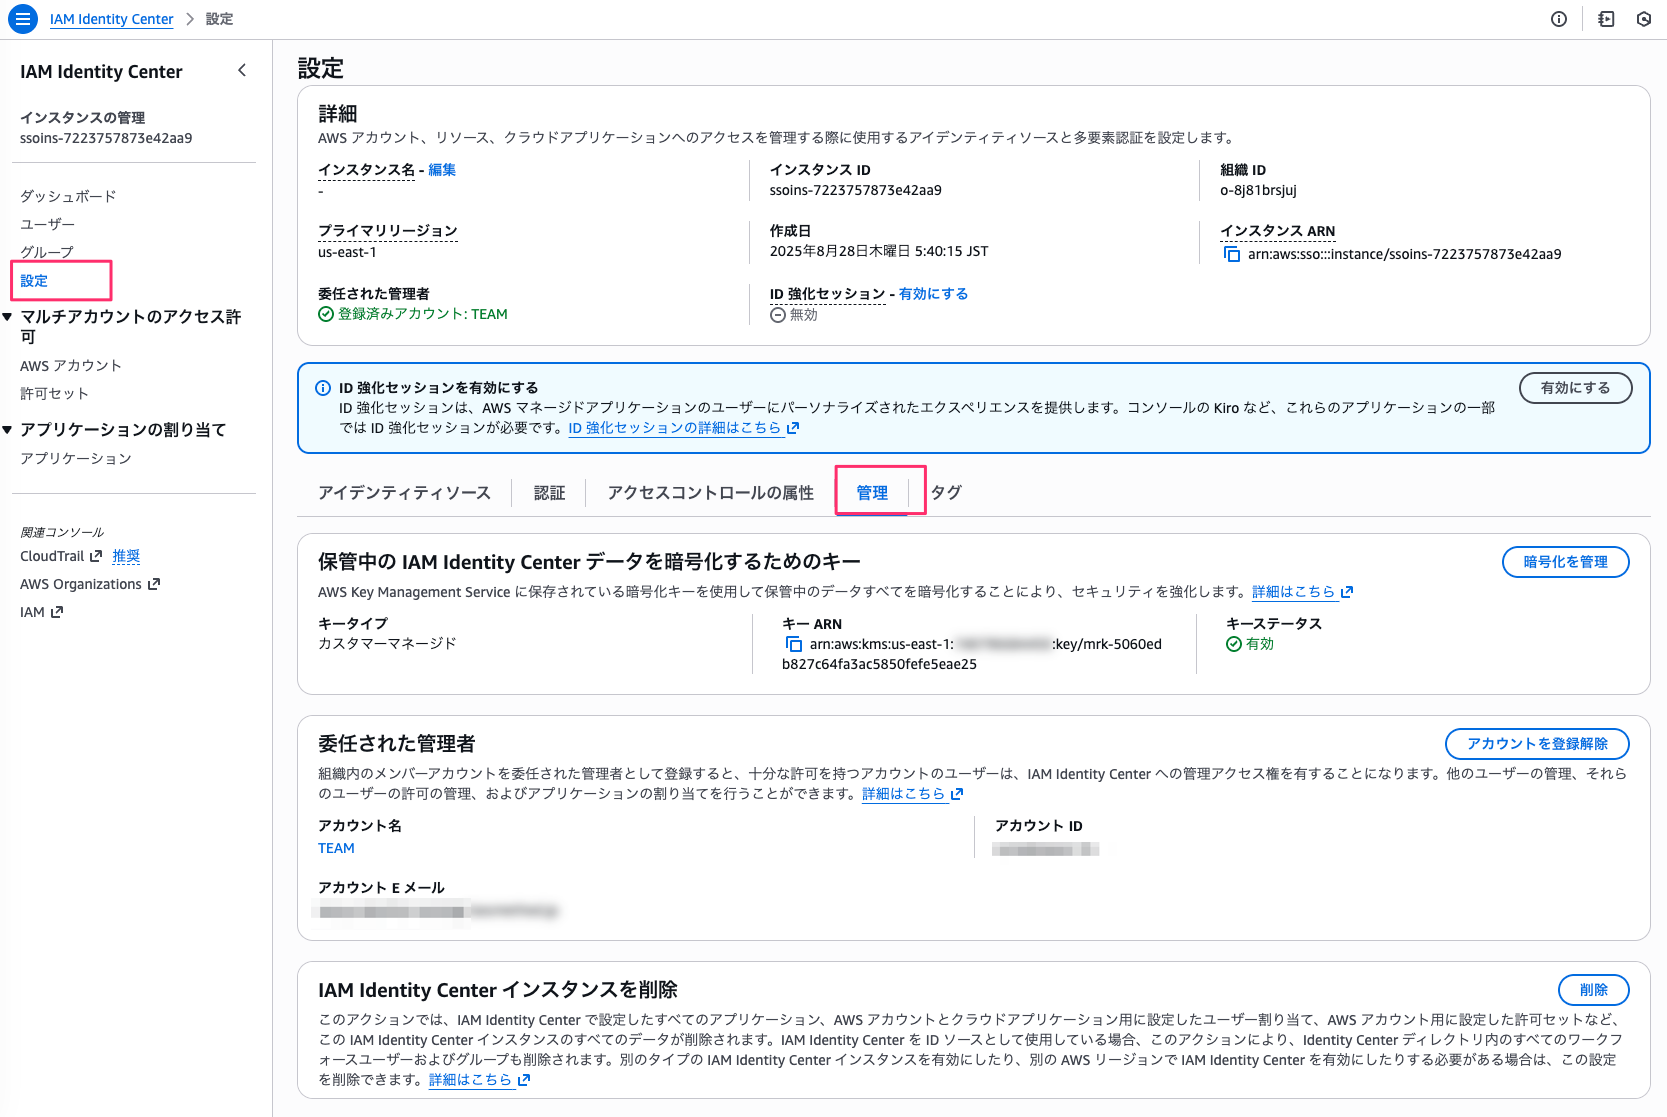Click the アカウントを登録解除 button

(1536, 744)
